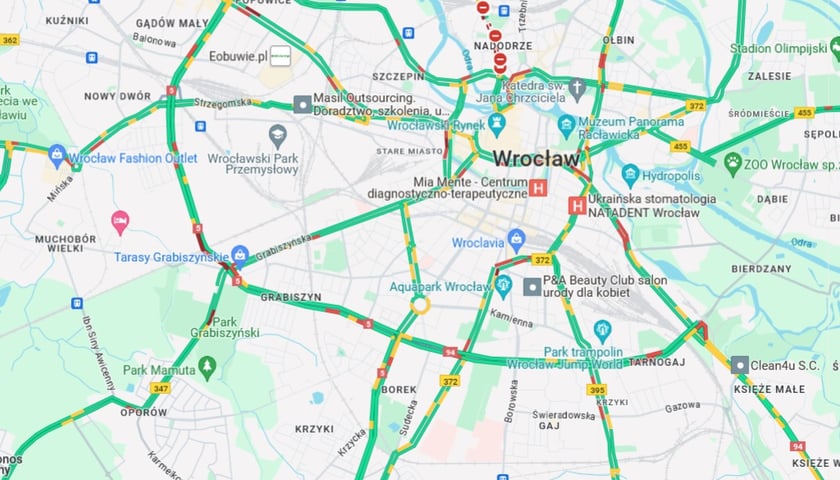This screenshot has height=480, width=840.
Task: Click the pink hotel bed pin
Action: 120,222
